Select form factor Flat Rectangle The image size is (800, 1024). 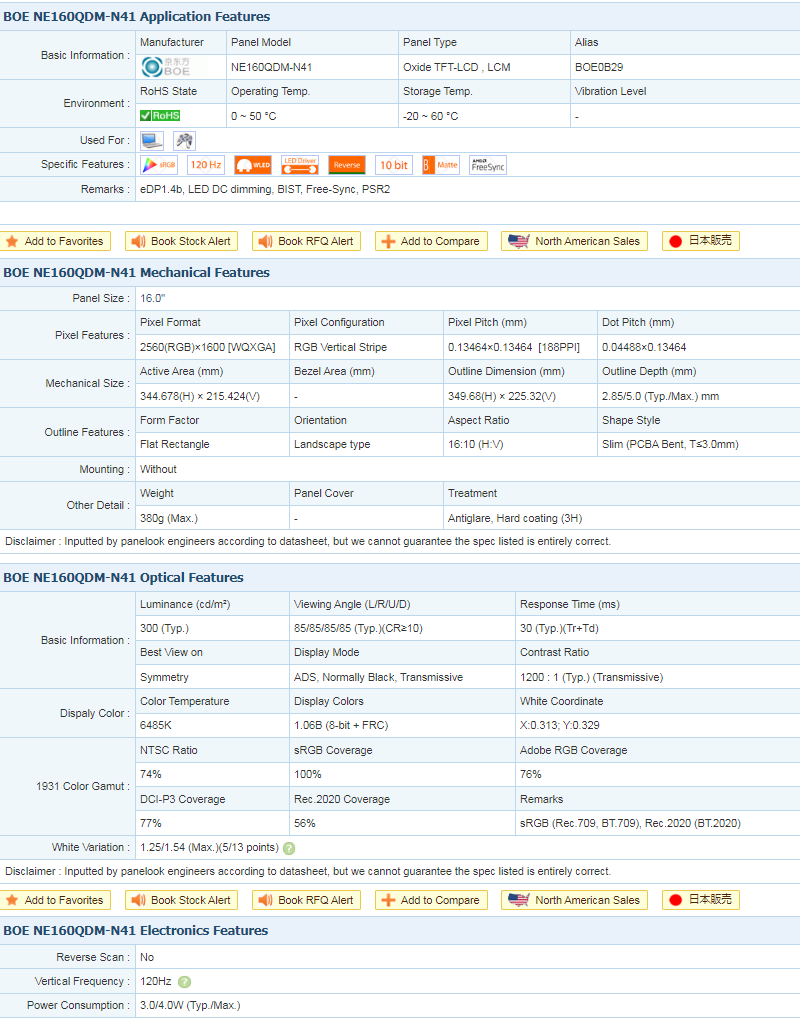(x=174, y=444)
